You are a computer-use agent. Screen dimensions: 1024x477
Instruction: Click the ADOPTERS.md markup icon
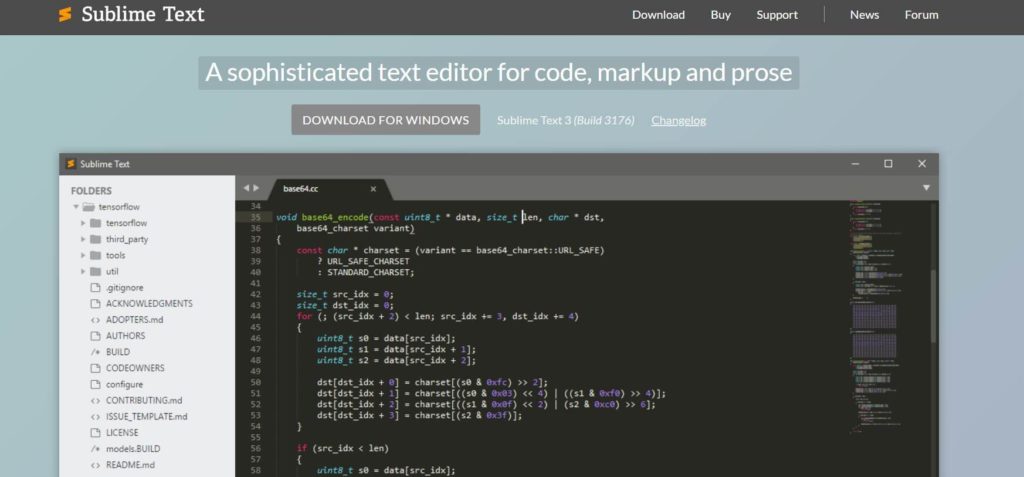tap(95, 320)
